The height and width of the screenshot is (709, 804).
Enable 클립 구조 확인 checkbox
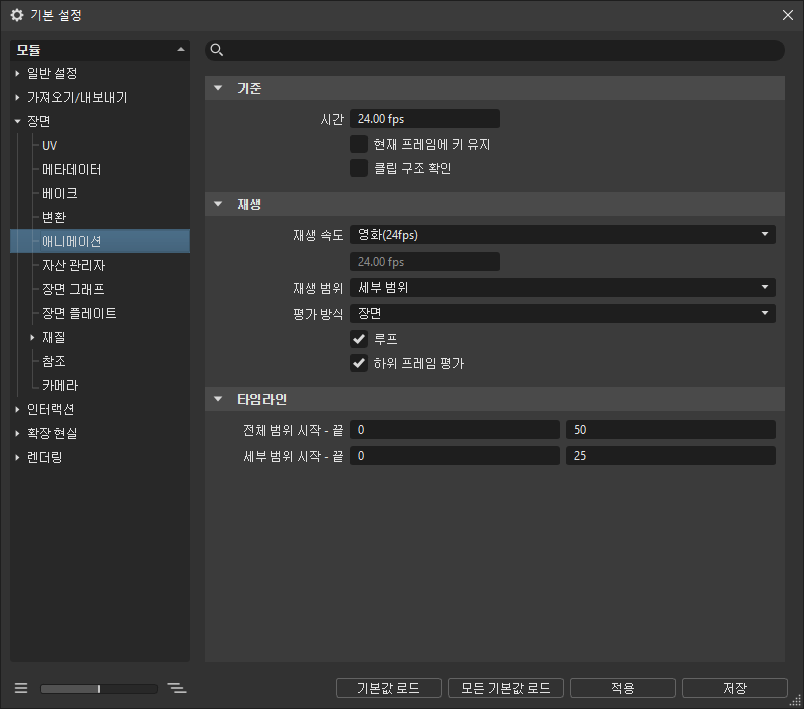point(359,168)
